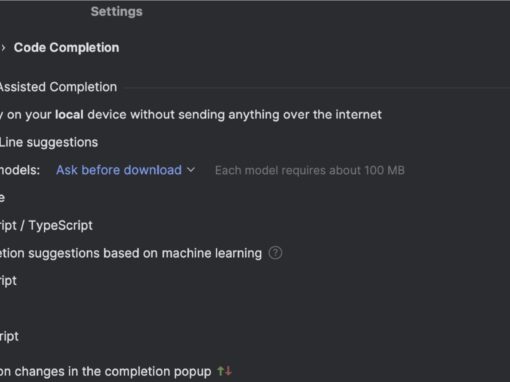Toggle the TypeScript language option
The height and width of the screenshot is (382, 510).
[x=46, y=225]
